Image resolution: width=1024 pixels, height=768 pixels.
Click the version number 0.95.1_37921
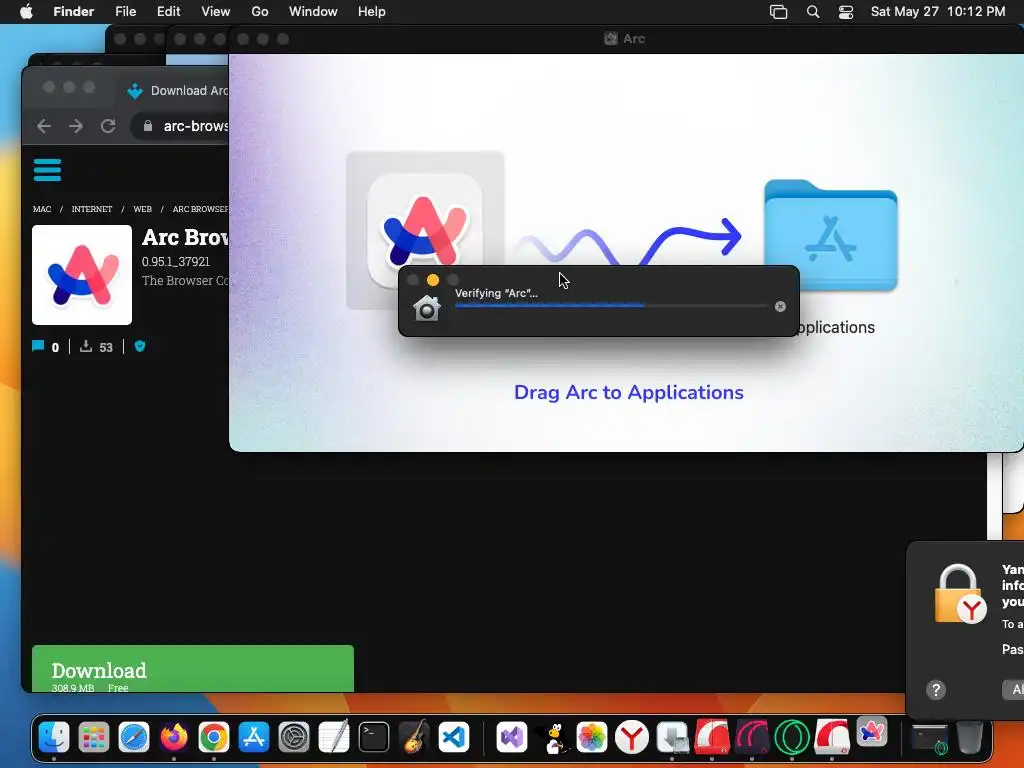(176, 261)
